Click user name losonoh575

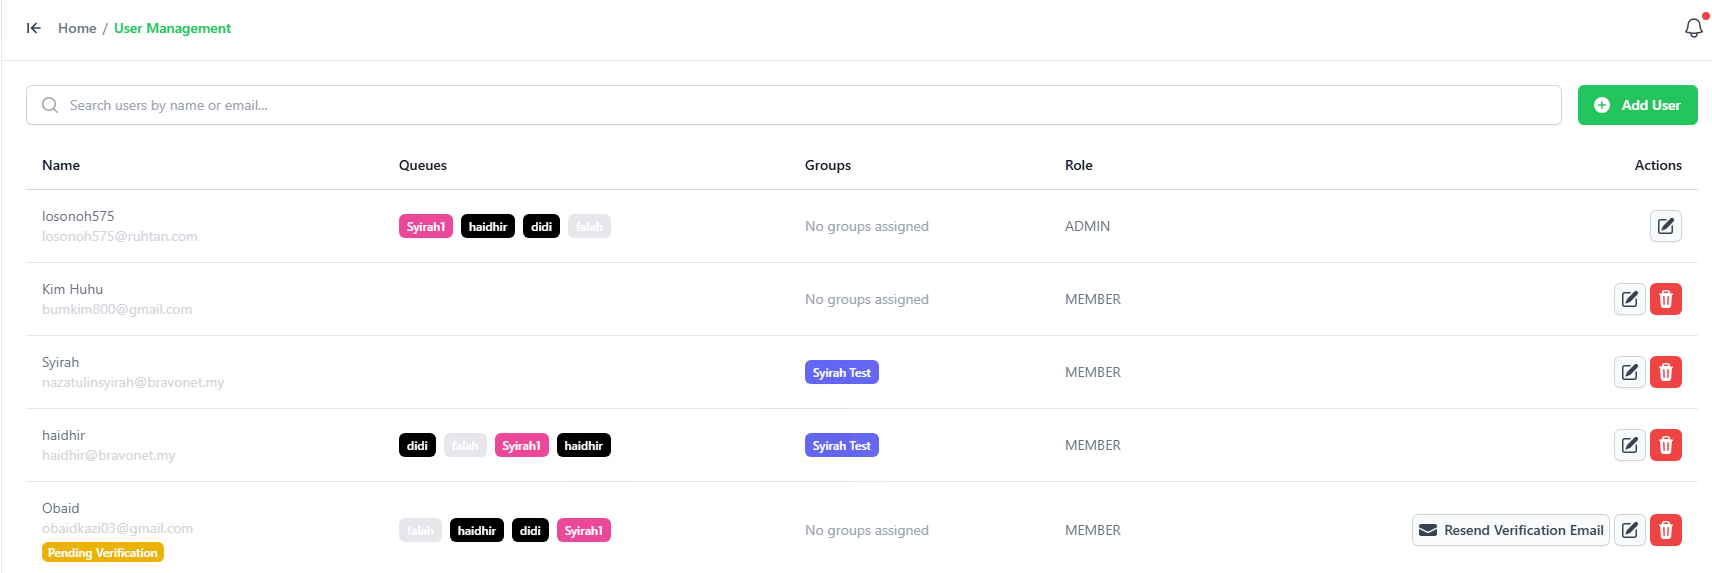[x=78, y=216]
